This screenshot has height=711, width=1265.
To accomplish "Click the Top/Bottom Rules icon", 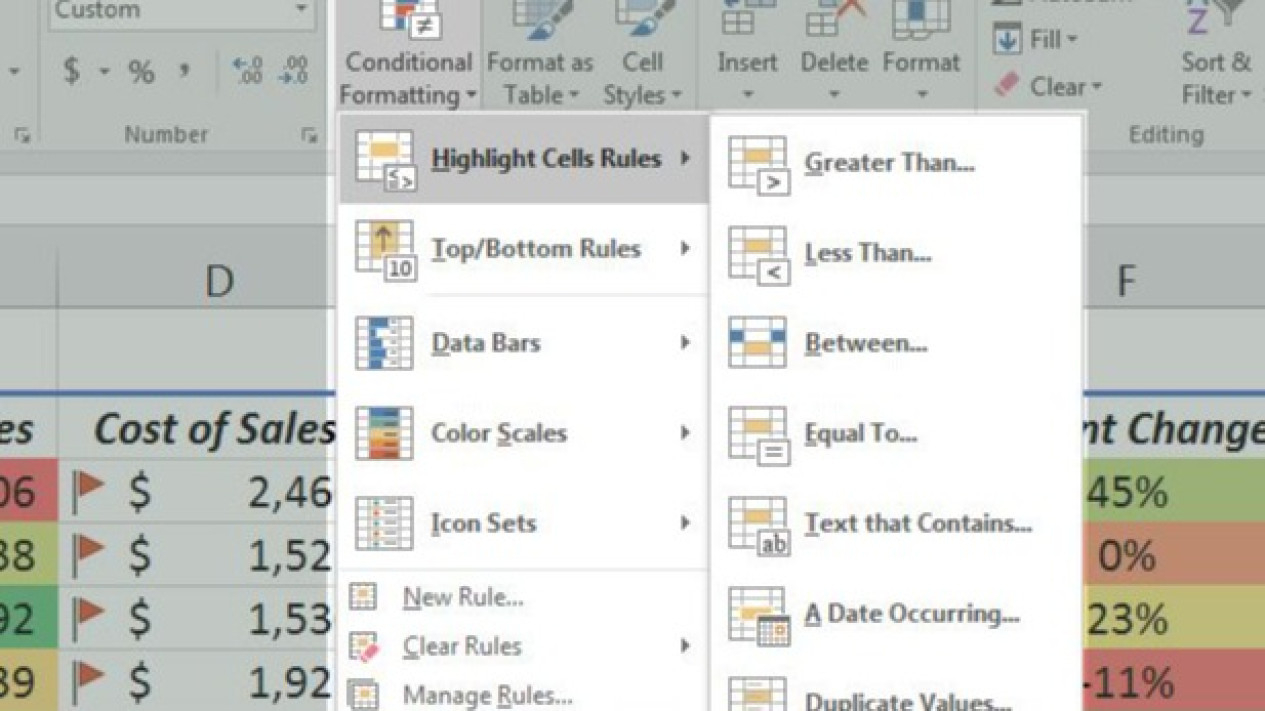I will click(385, 250).
